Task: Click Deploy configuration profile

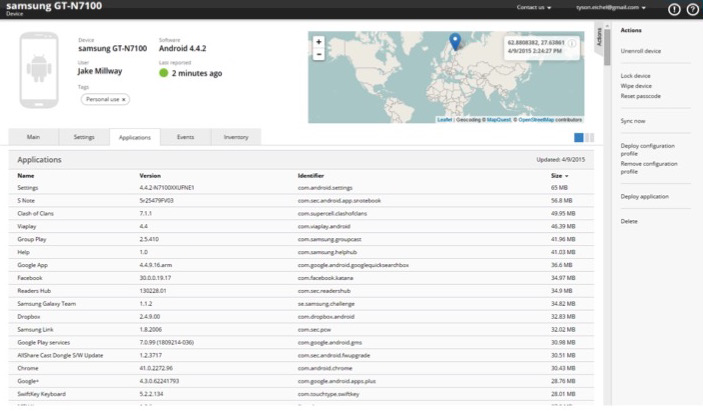Action: click(647, 150)
